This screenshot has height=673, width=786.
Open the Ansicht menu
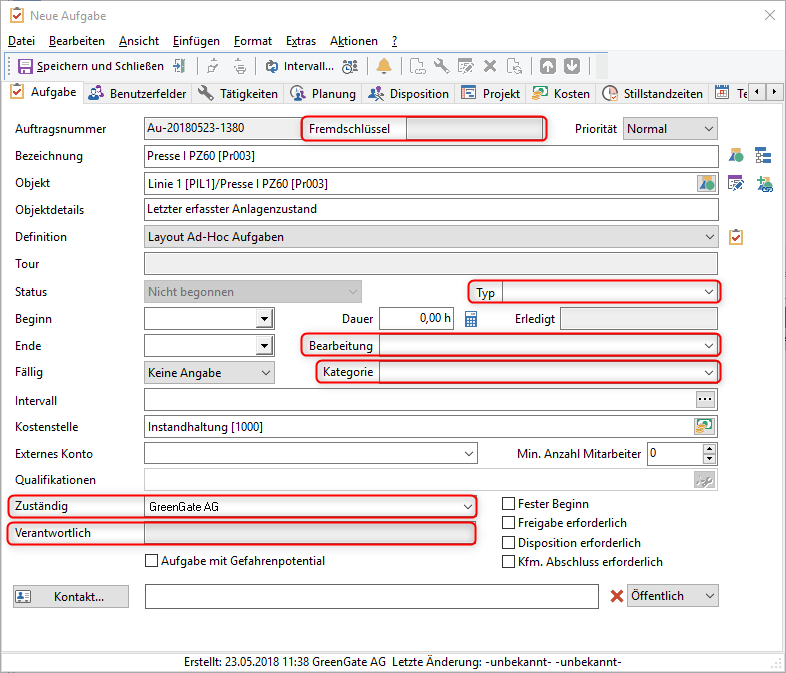tap(139, 41)
